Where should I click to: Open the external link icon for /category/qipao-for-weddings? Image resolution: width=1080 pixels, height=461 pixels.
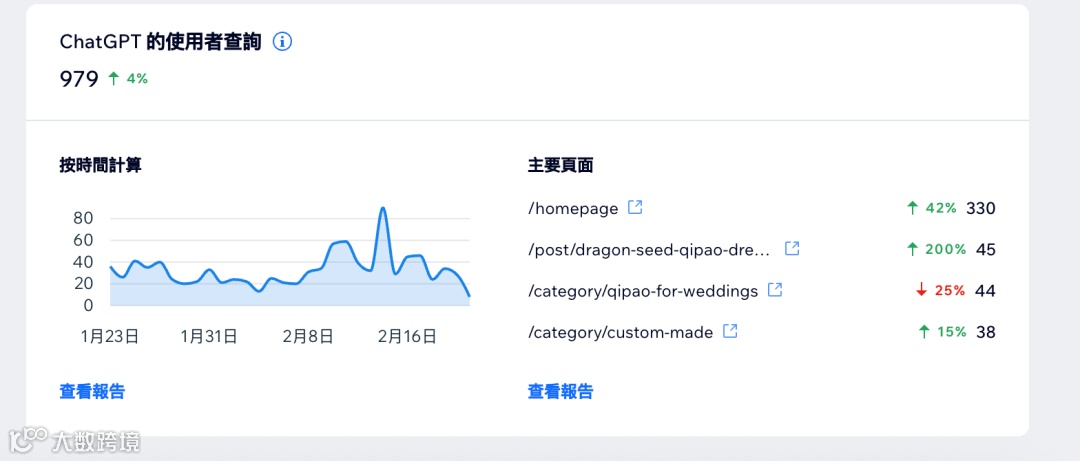click(x=775, y=290)
